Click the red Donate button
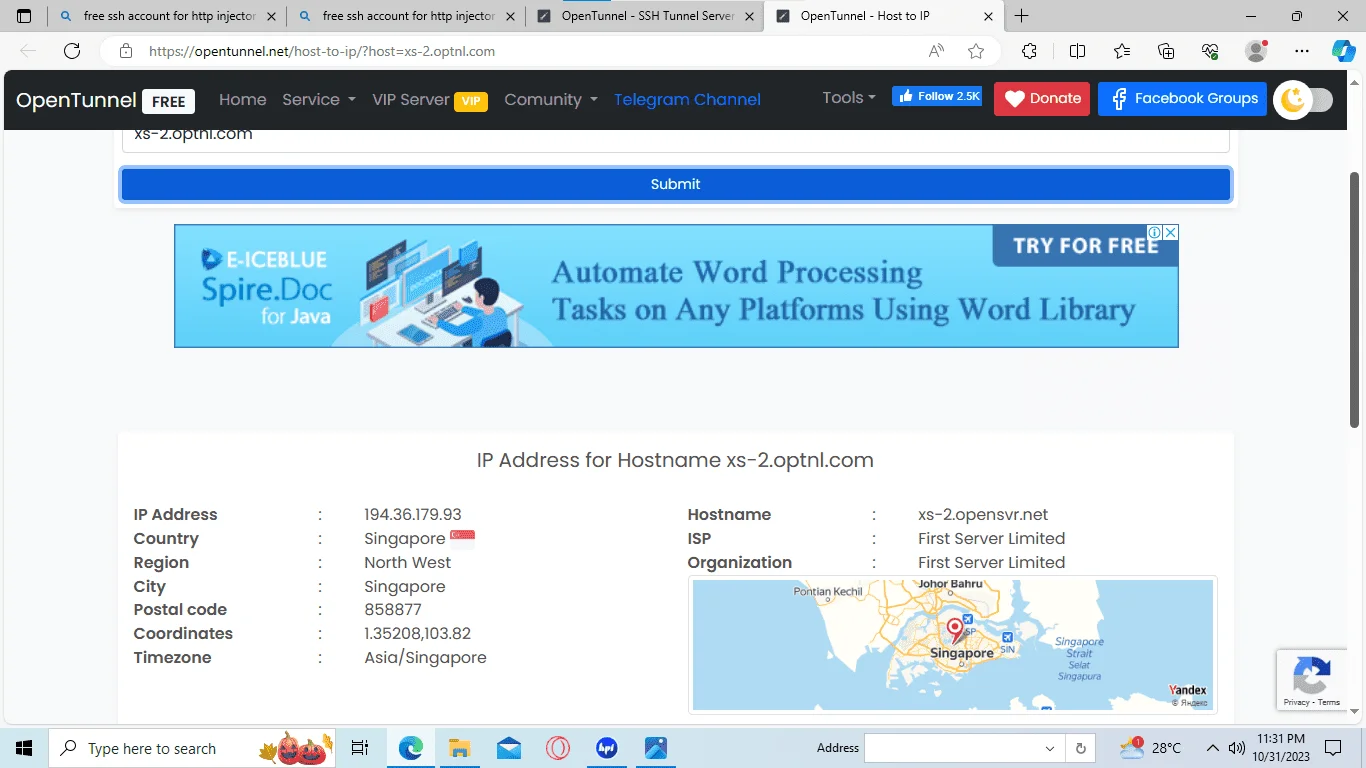The width and height of the screenshot is (1366, 768). pyautogui.click(x=1042, y=98)
